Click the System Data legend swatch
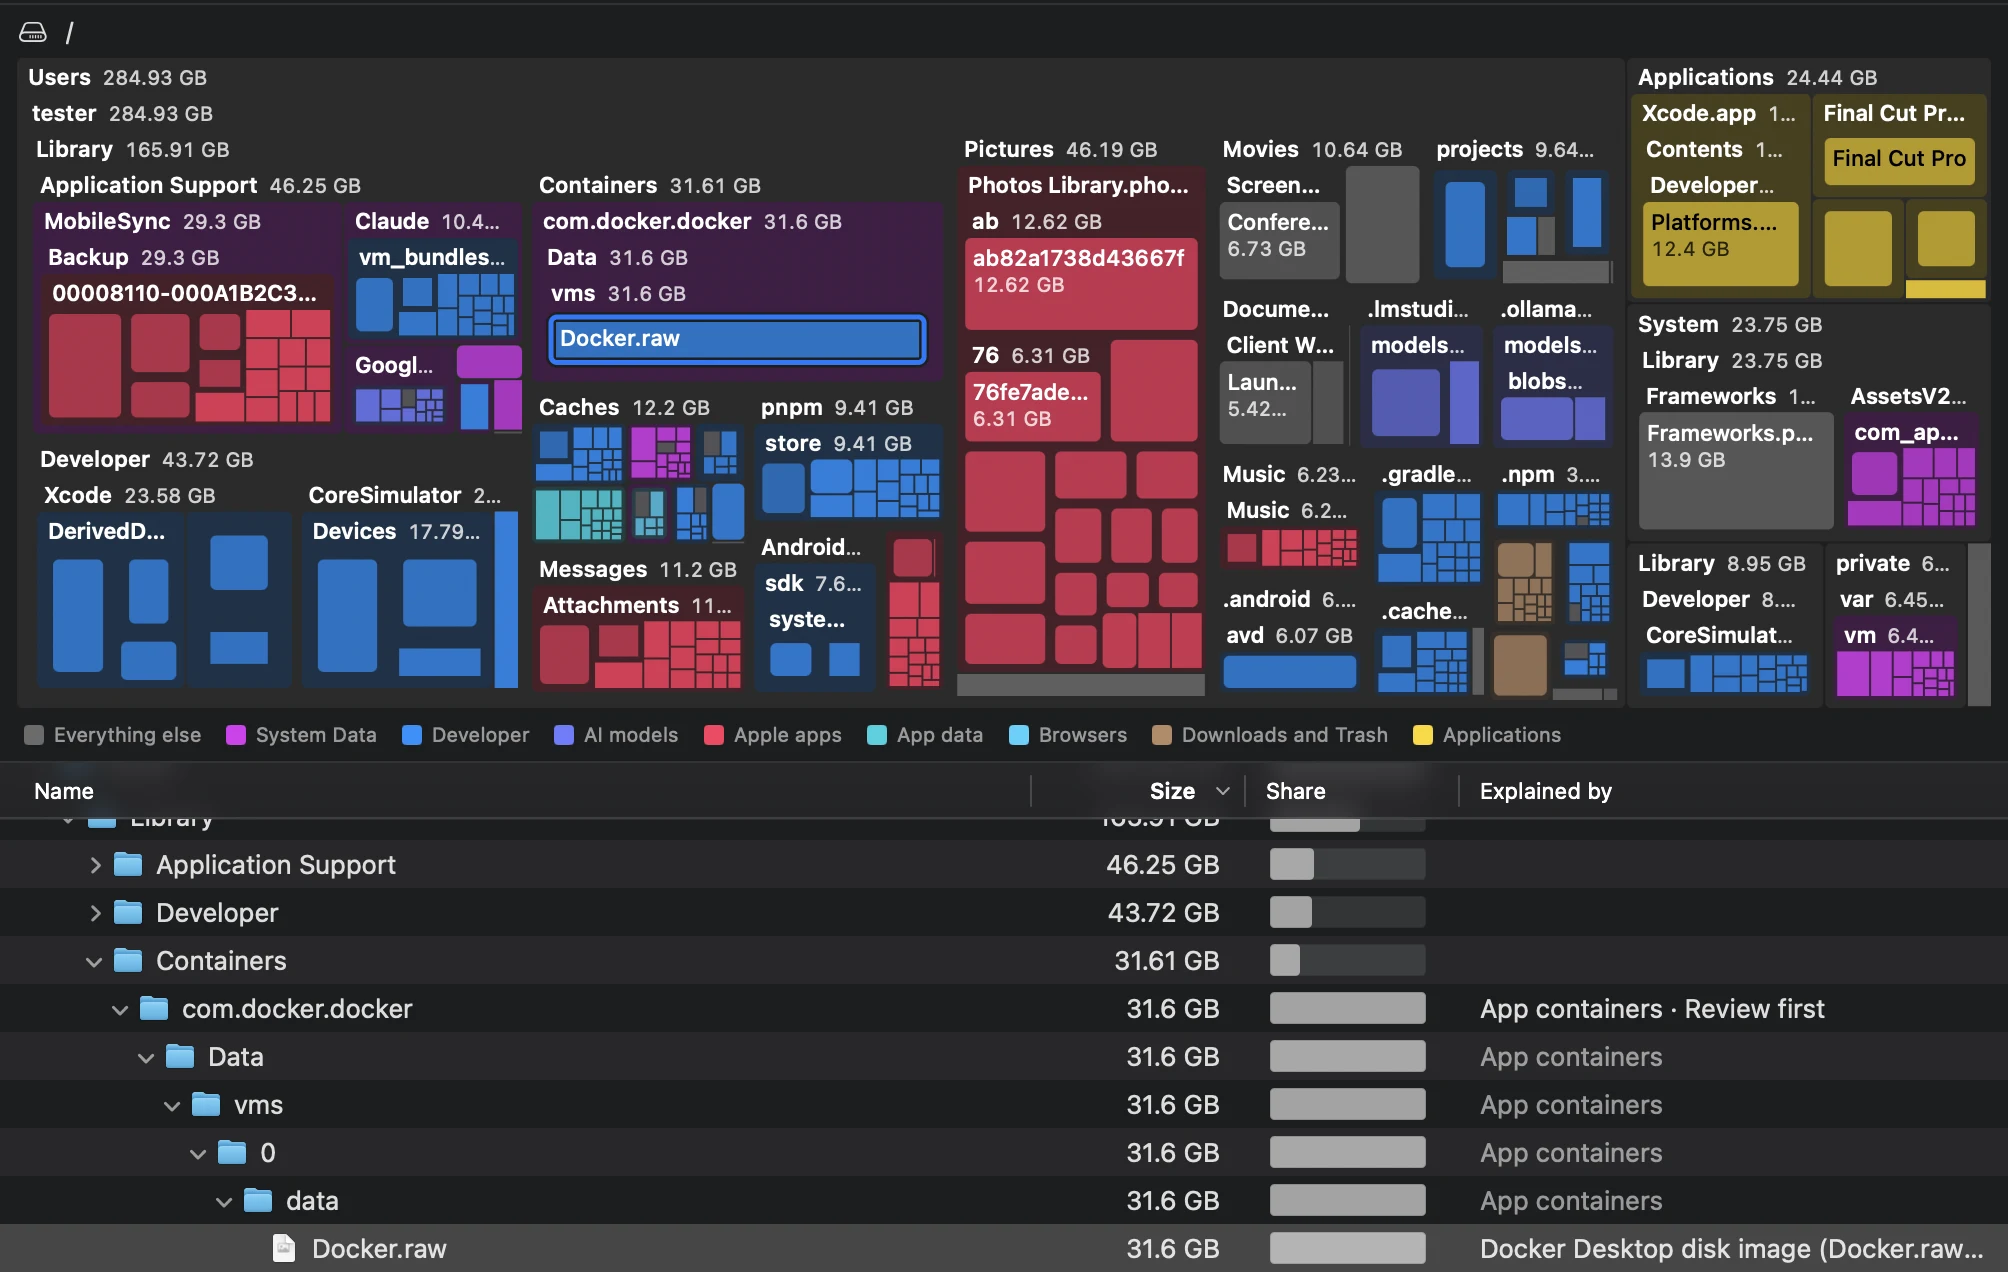This screenshot has width=2008, height=1272. pos(236,735)
